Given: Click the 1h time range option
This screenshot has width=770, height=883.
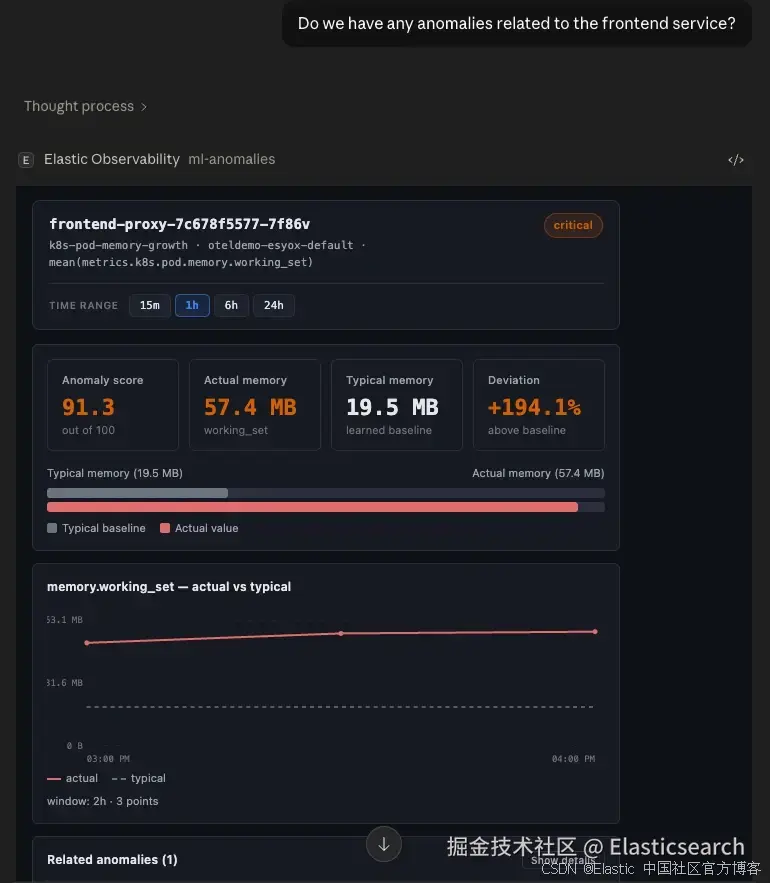Looking at the screenshot, I should [x=192, y=305].
